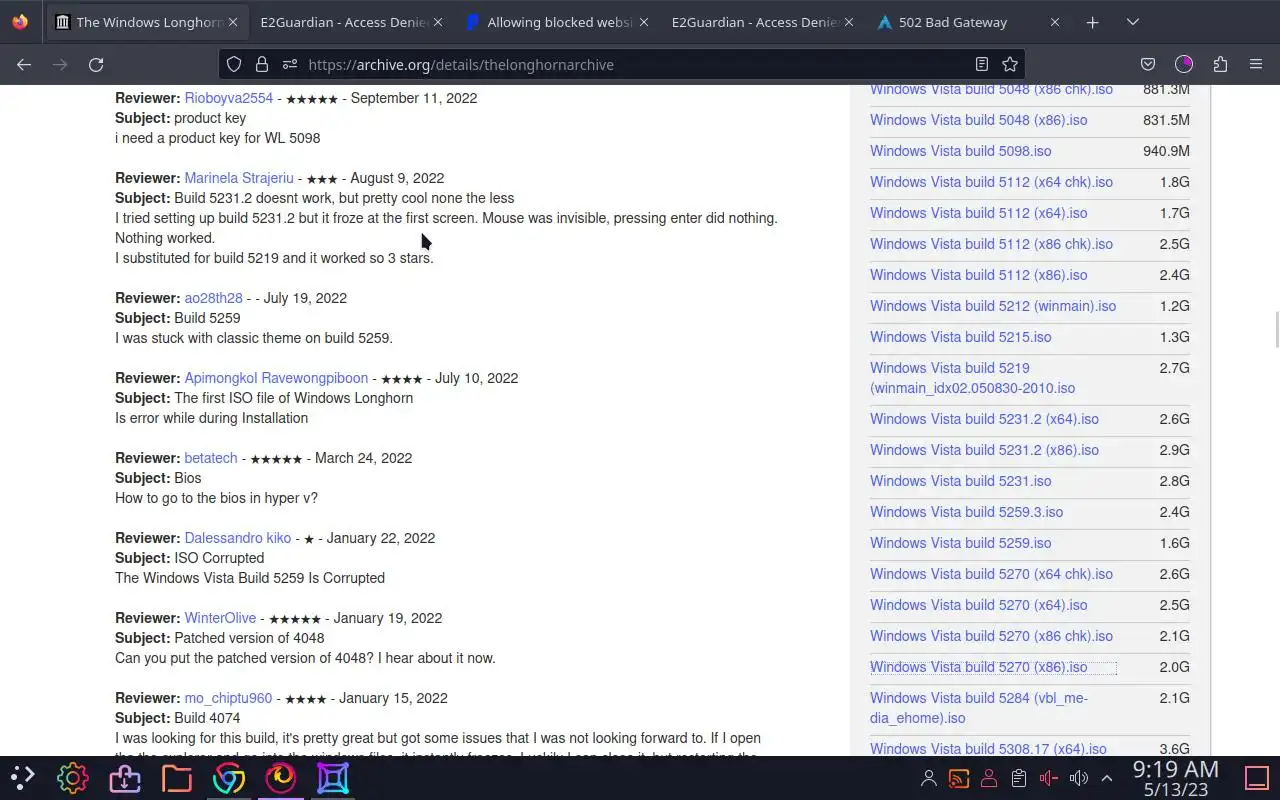Download Windows Vista build 5112 (x64 chk).iso

(991, 182)
